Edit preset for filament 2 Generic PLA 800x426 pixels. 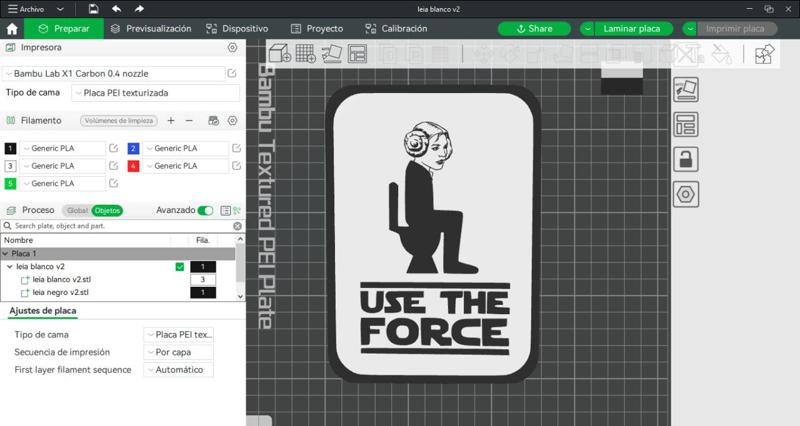(236, 148)
